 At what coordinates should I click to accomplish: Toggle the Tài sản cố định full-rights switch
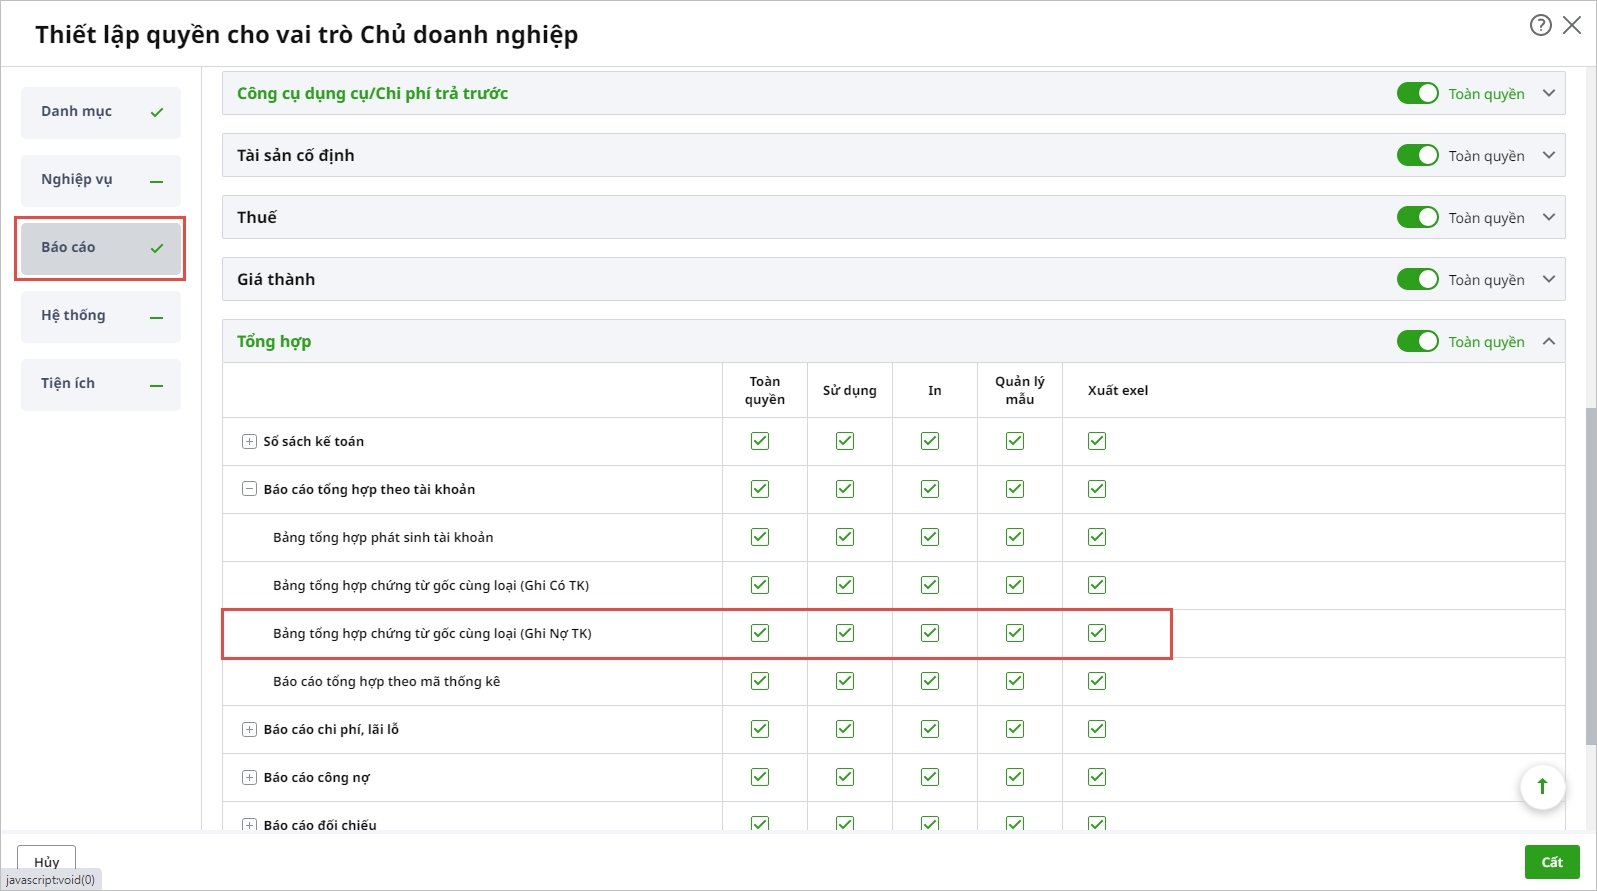click(x=1417, y=155)
